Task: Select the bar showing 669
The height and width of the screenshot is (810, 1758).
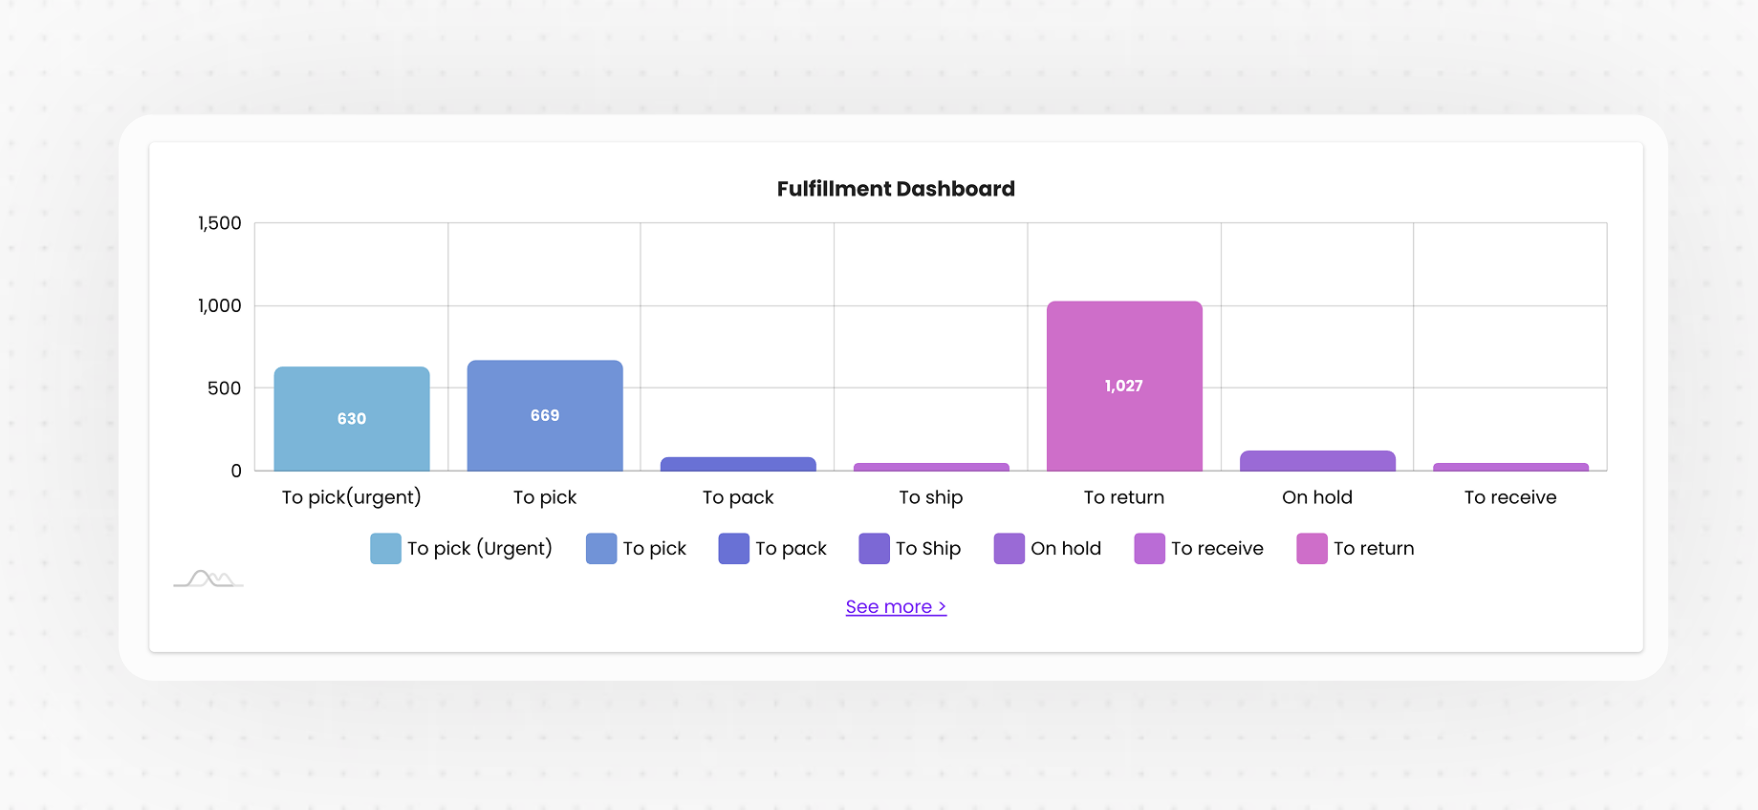Action: [x=545, y=416]
